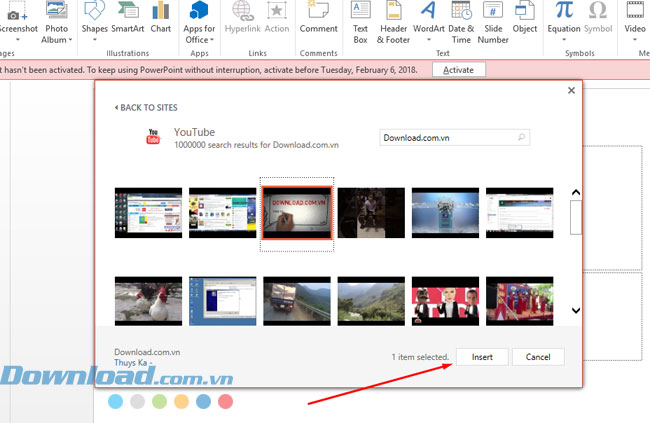Click the Hyperlink icon
Screen dimensions: 650x423
click(243, 10)
